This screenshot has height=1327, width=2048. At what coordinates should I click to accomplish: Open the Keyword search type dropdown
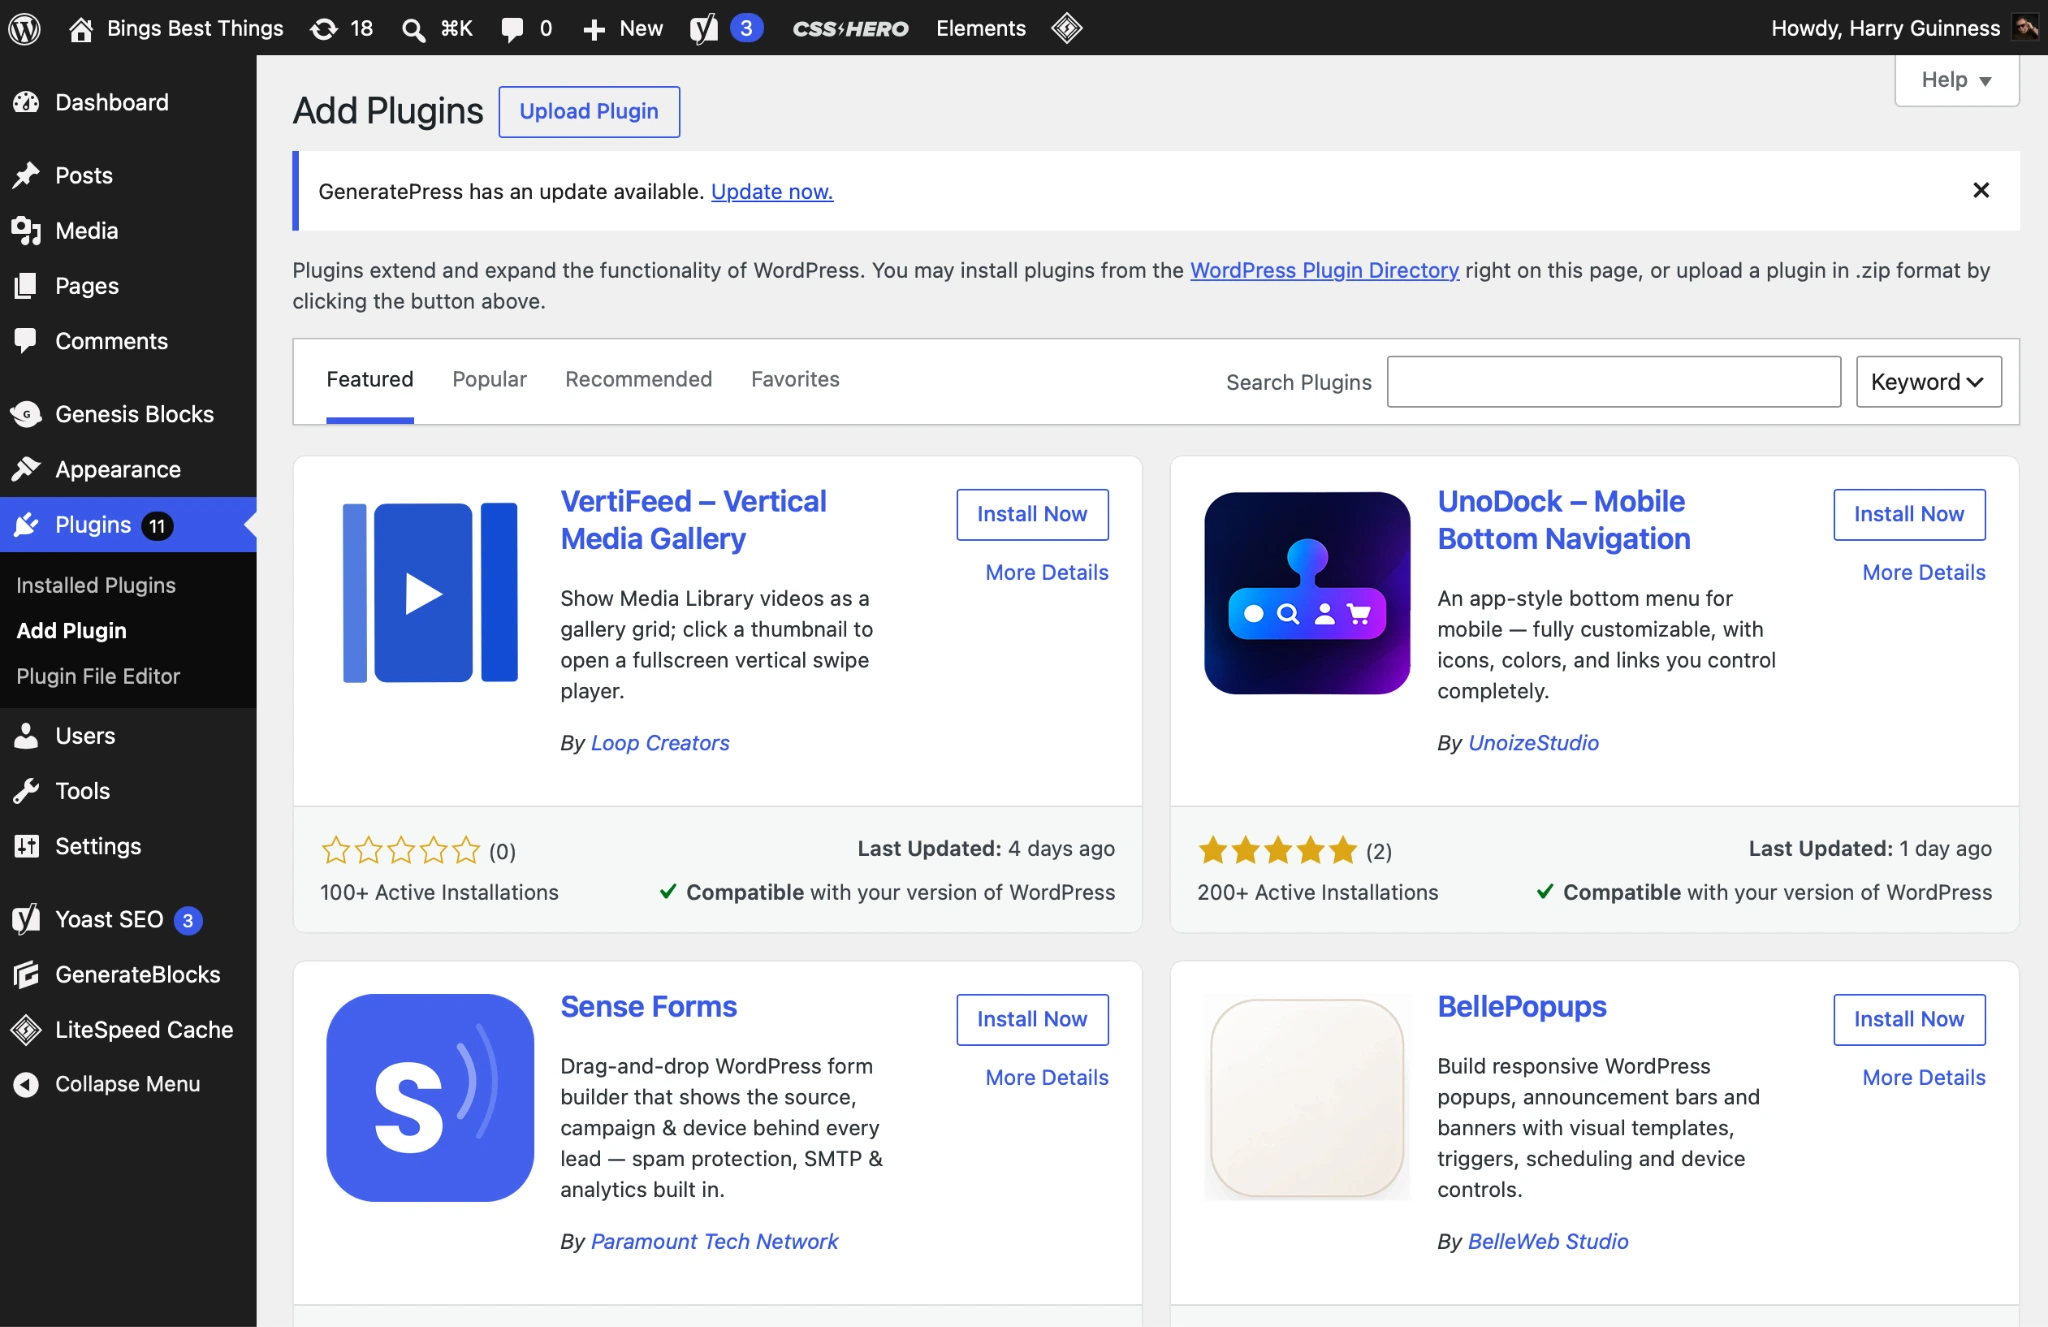(1929, 382)
